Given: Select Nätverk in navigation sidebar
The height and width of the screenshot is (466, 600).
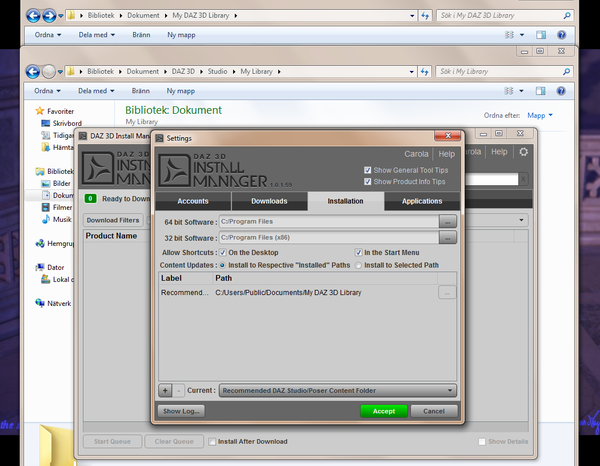Looking at the screenshot, I should pyautogui.click(x=54, y=303).
